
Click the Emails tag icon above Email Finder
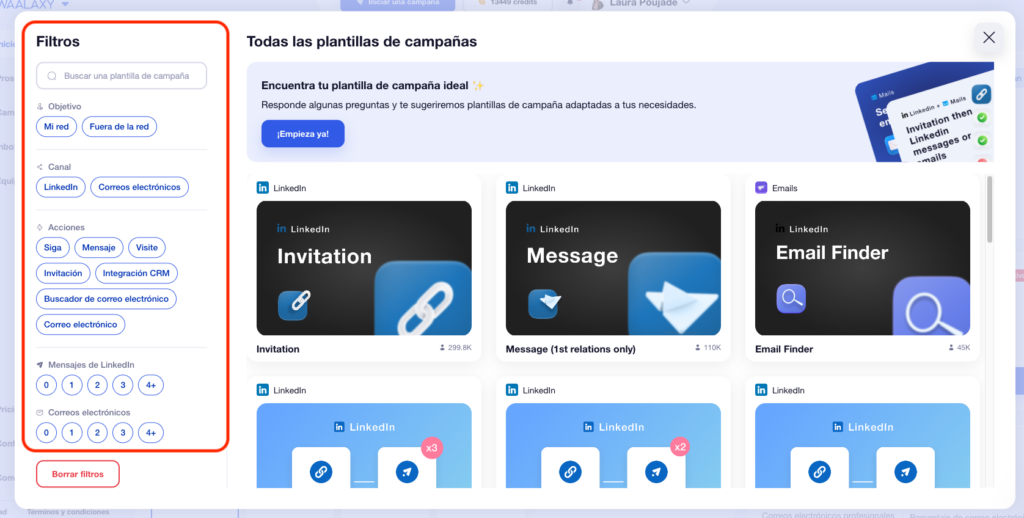(761, 188)
